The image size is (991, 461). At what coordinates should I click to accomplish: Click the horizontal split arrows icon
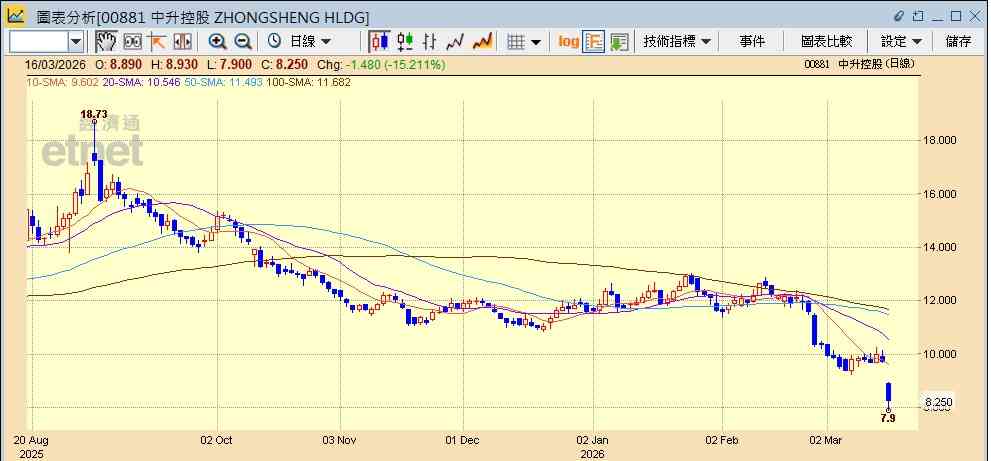coord(182,42)
